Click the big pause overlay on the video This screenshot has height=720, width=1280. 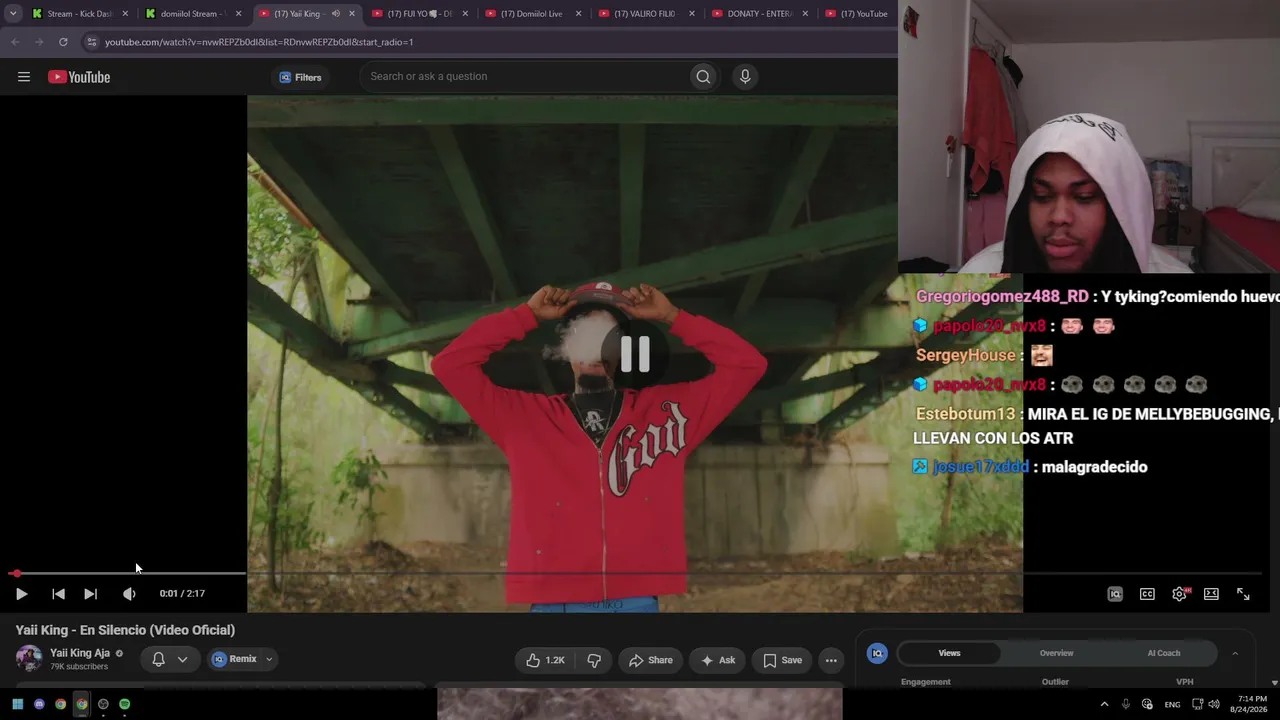pos(635,354)
